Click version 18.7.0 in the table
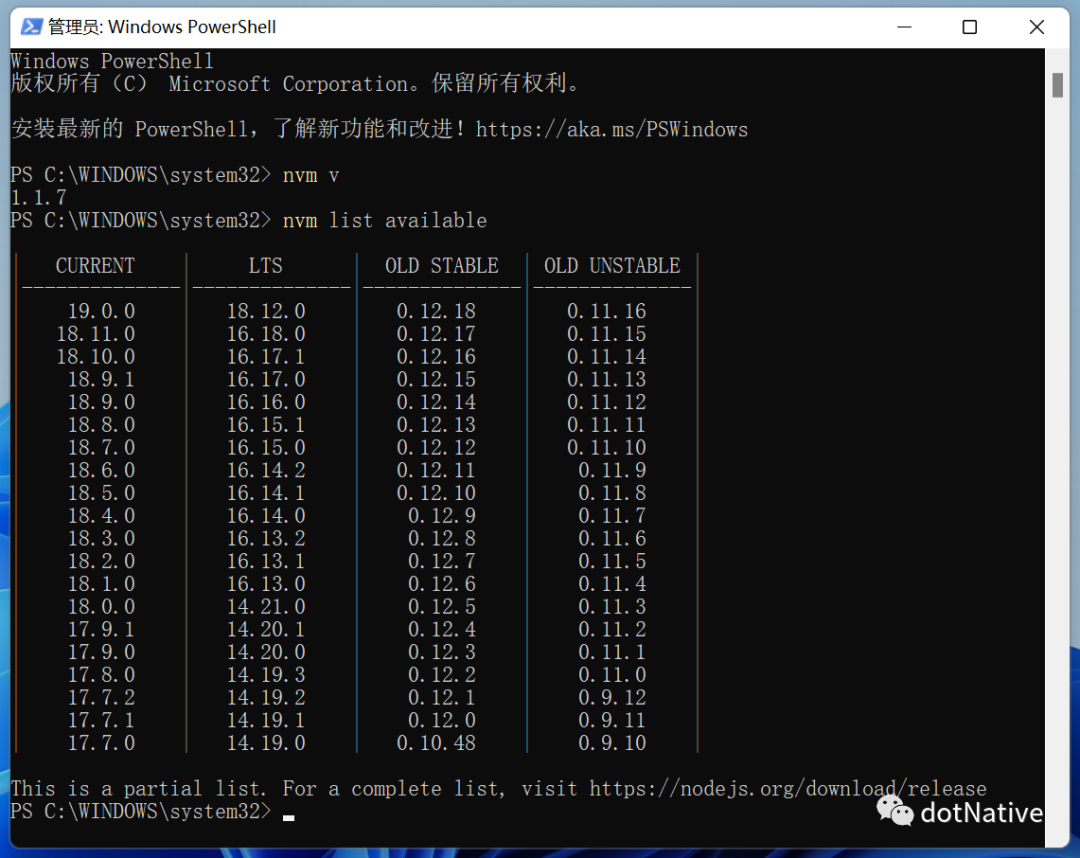Viewport: 1080px width, 858px height. [x=101, y=448]
